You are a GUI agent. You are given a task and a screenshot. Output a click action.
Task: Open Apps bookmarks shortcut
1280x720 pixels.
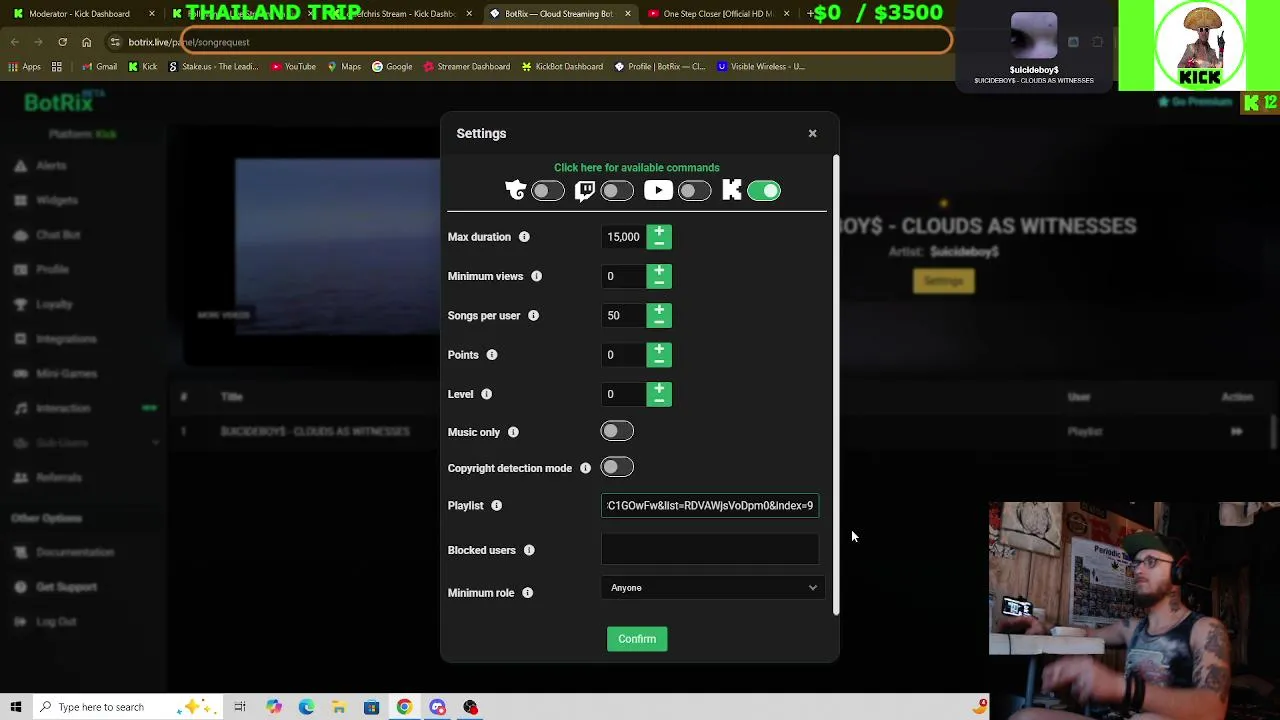(24, 67)
